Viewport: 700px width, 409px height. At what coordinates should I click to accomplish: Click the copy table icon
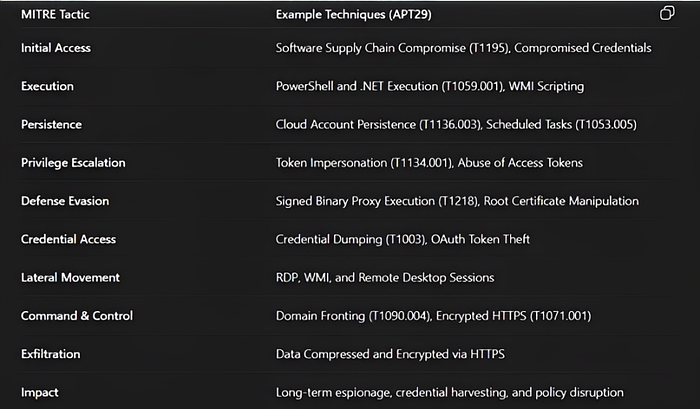[x=667, y=13]
